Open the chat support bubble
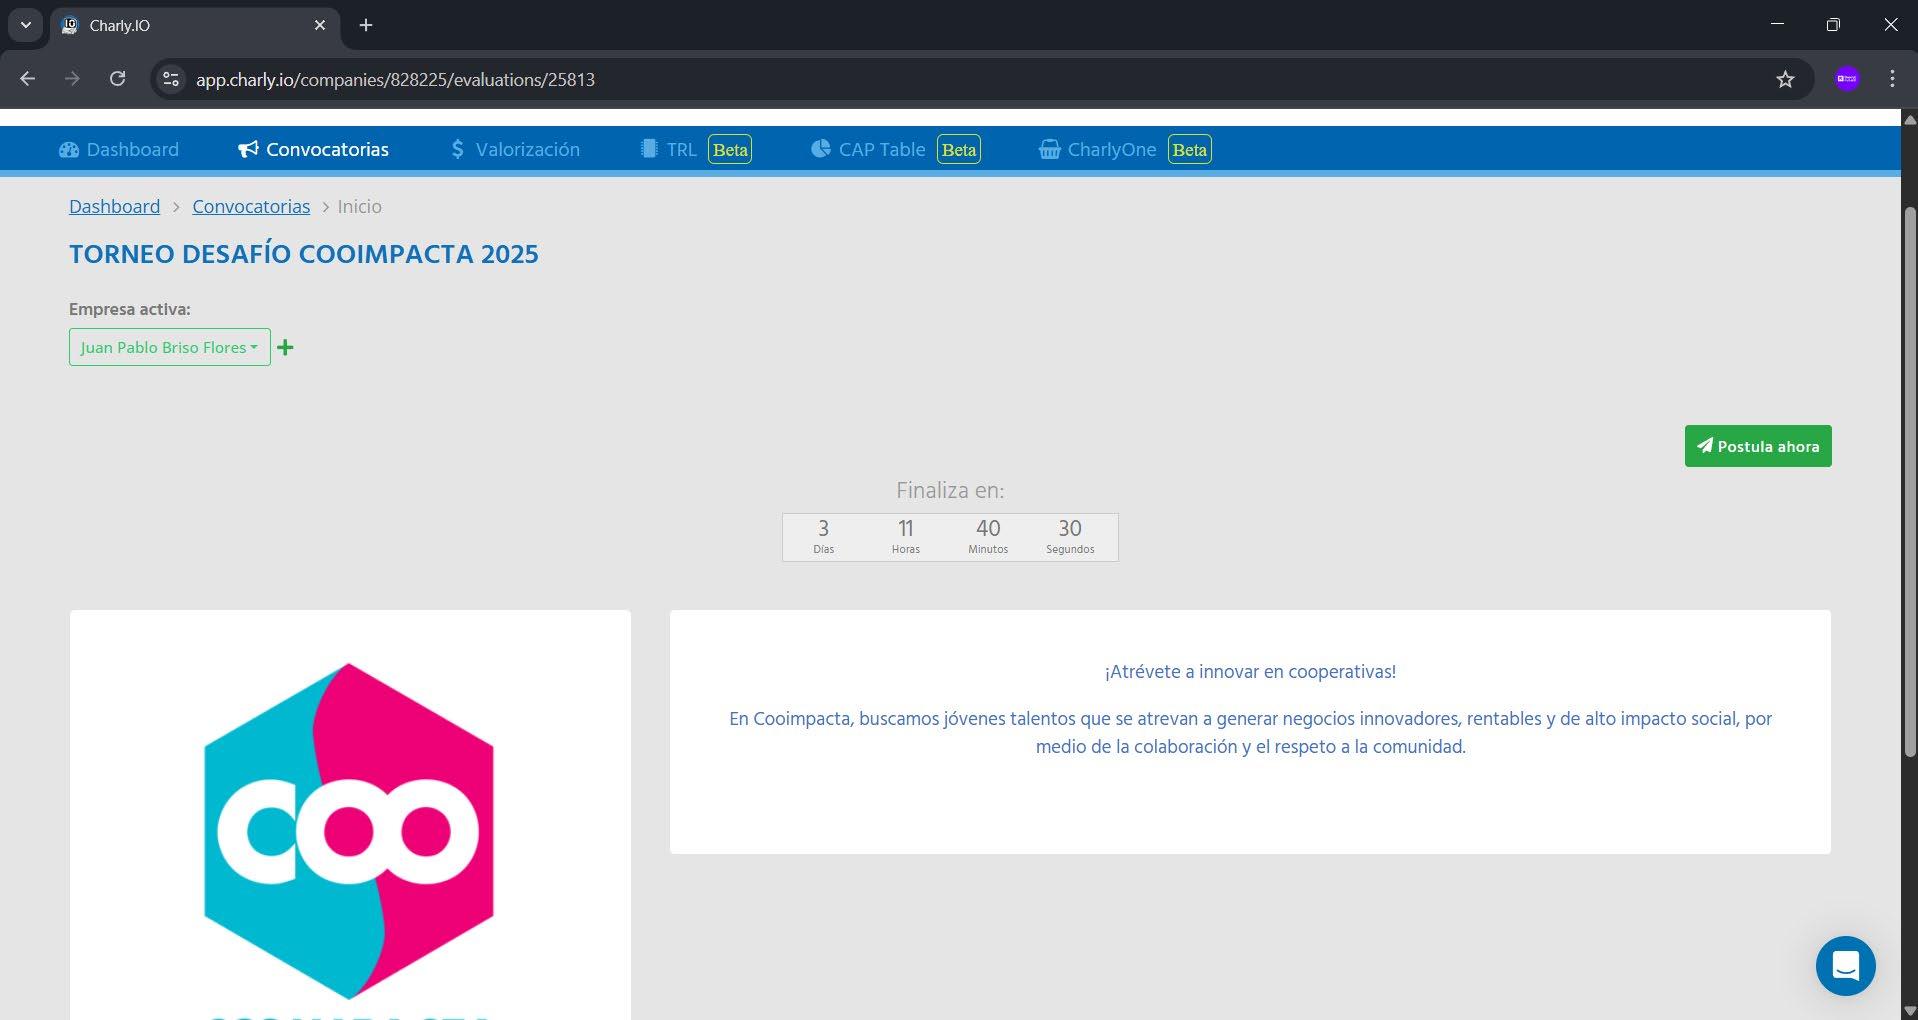1918x1020 pixels. coord(1845,966)
